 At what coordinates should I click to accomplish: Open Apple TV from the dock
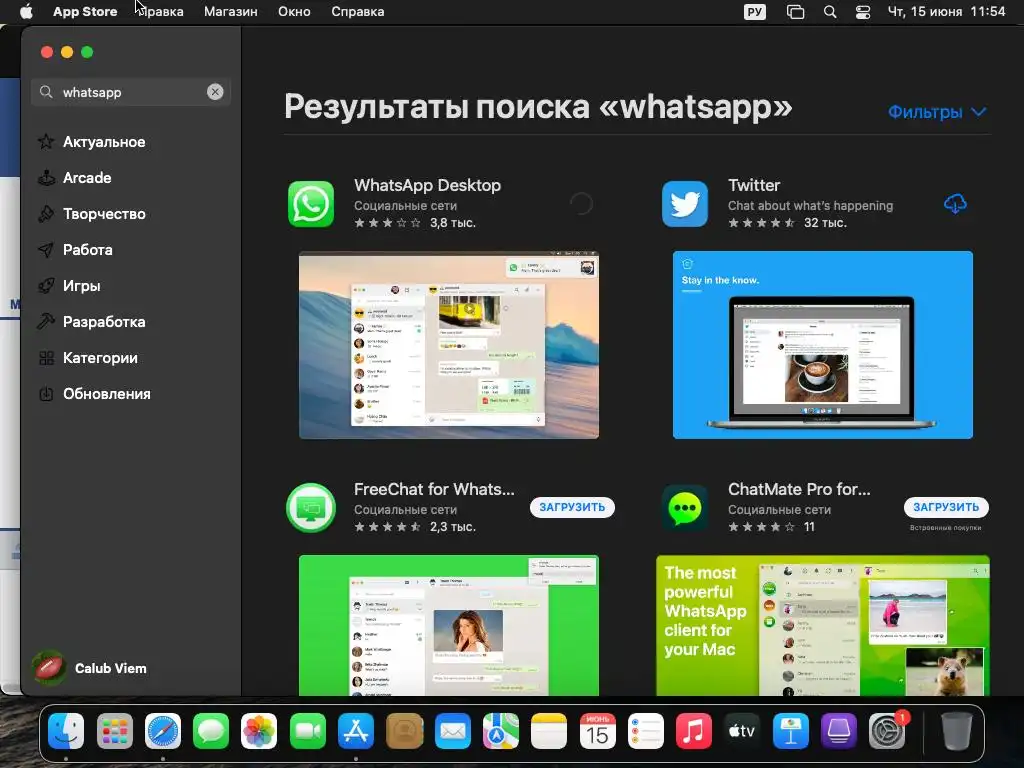742,731
